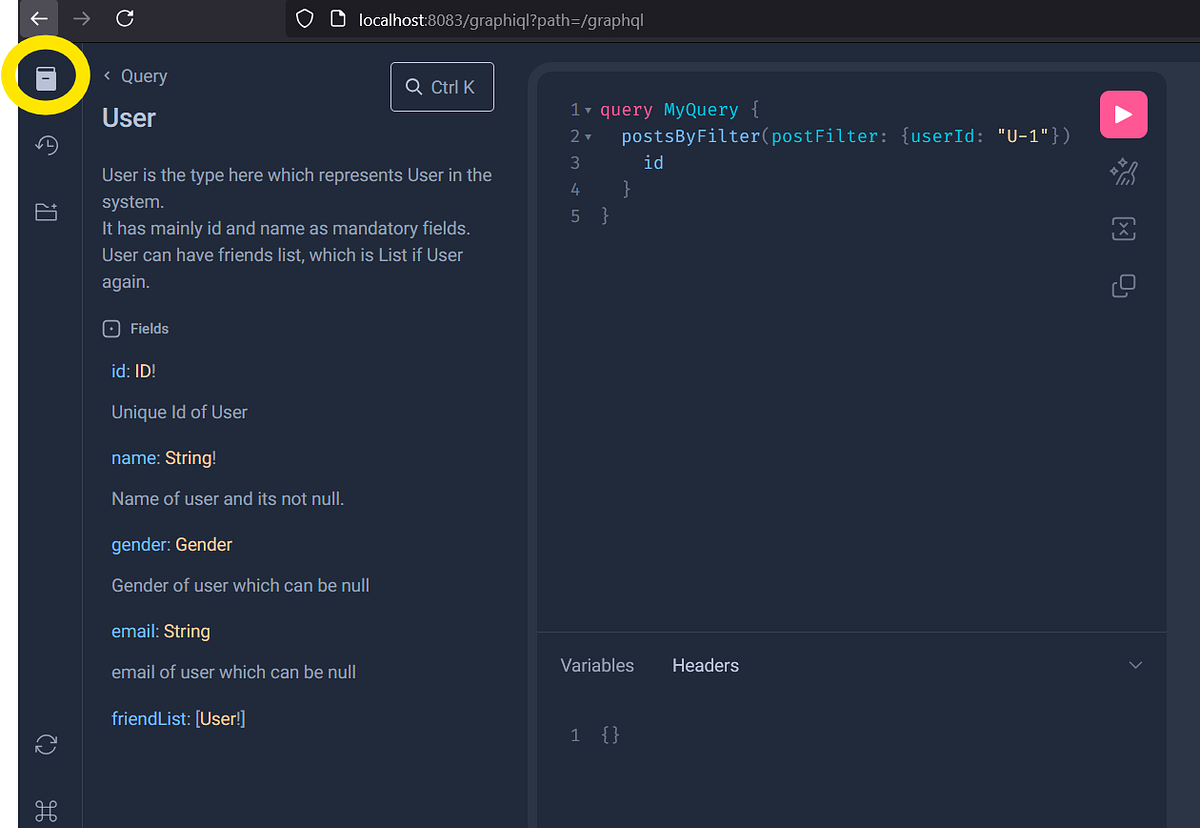This screenshot has width=1200, height=828.
Task: Open the GraphiQL Explorer folder icon
Action: [46, 212]
